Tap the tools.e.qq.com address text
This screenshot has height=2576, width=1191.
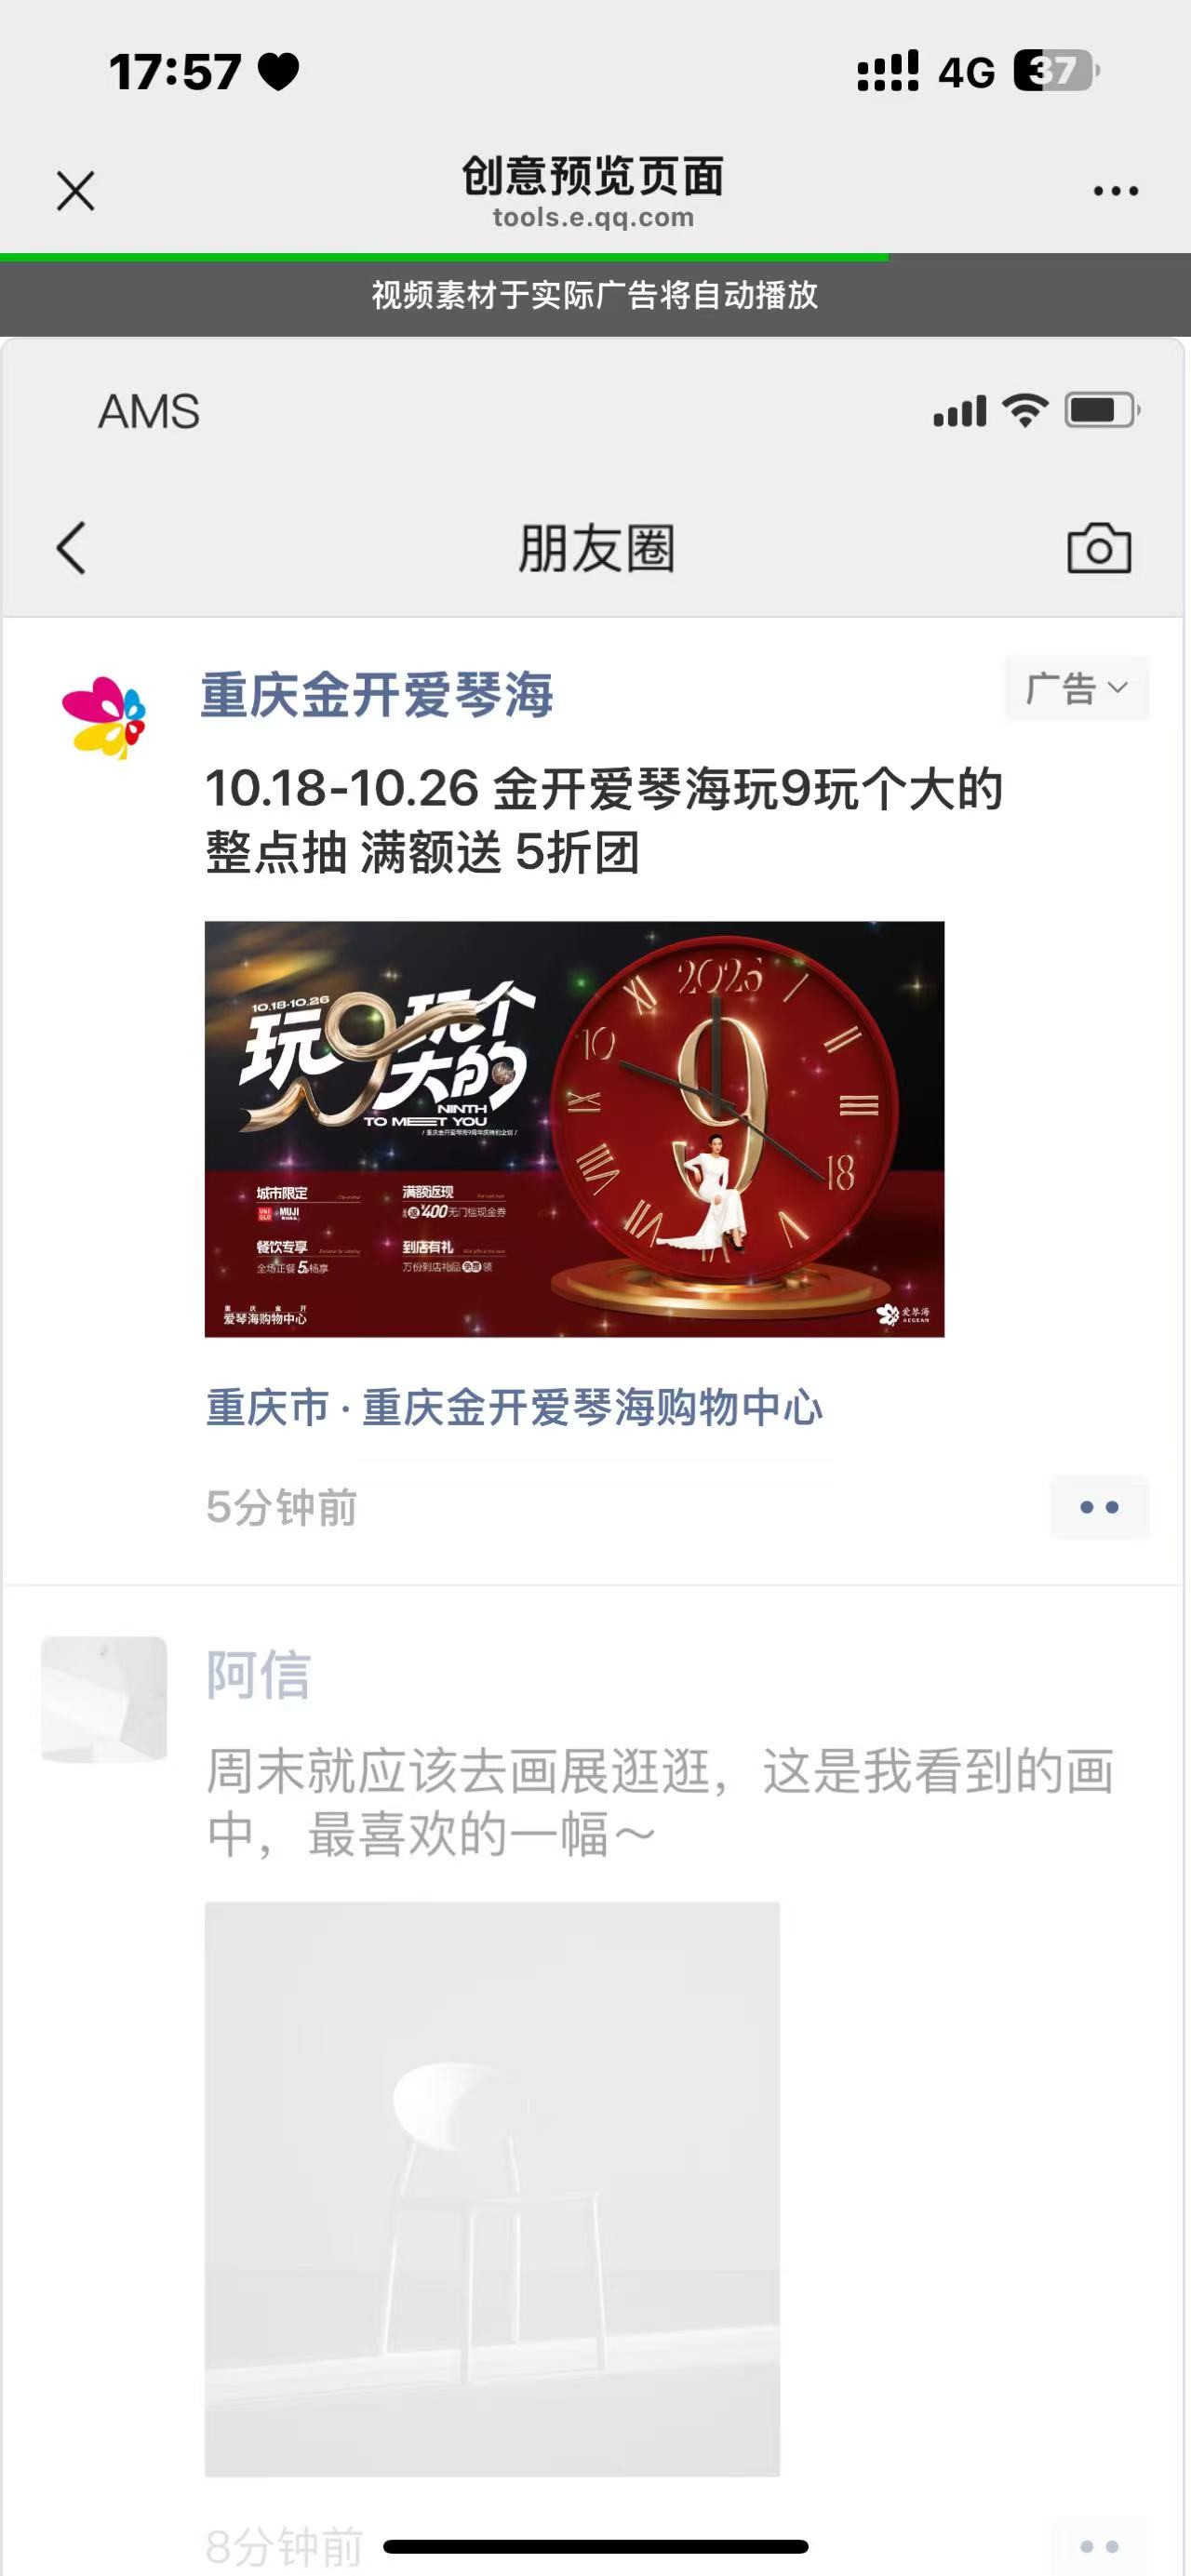[593, 217]
